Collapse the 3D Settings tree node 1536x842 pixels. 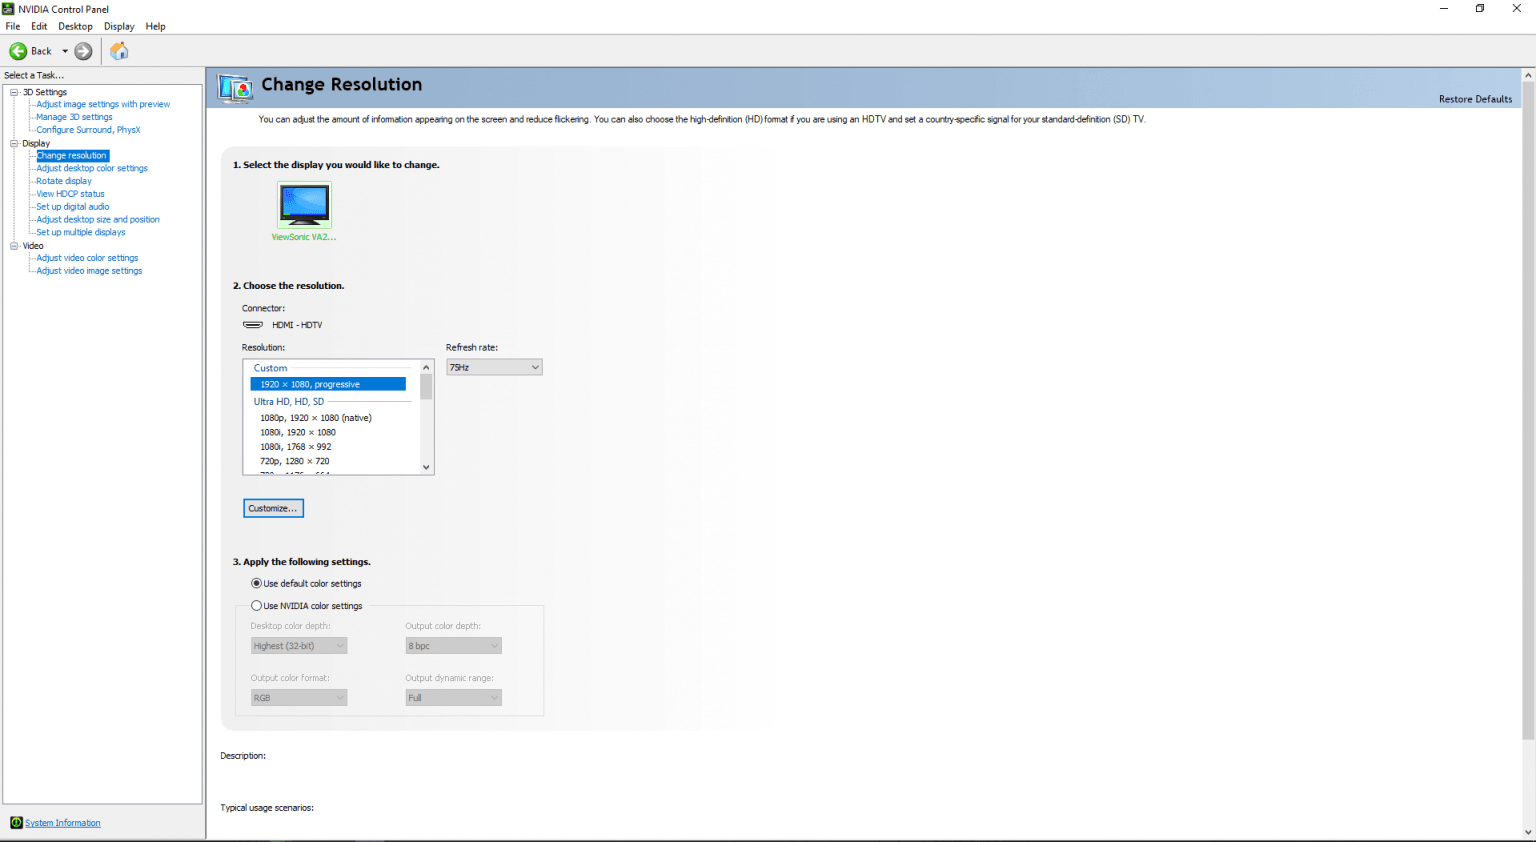[14, 92]
